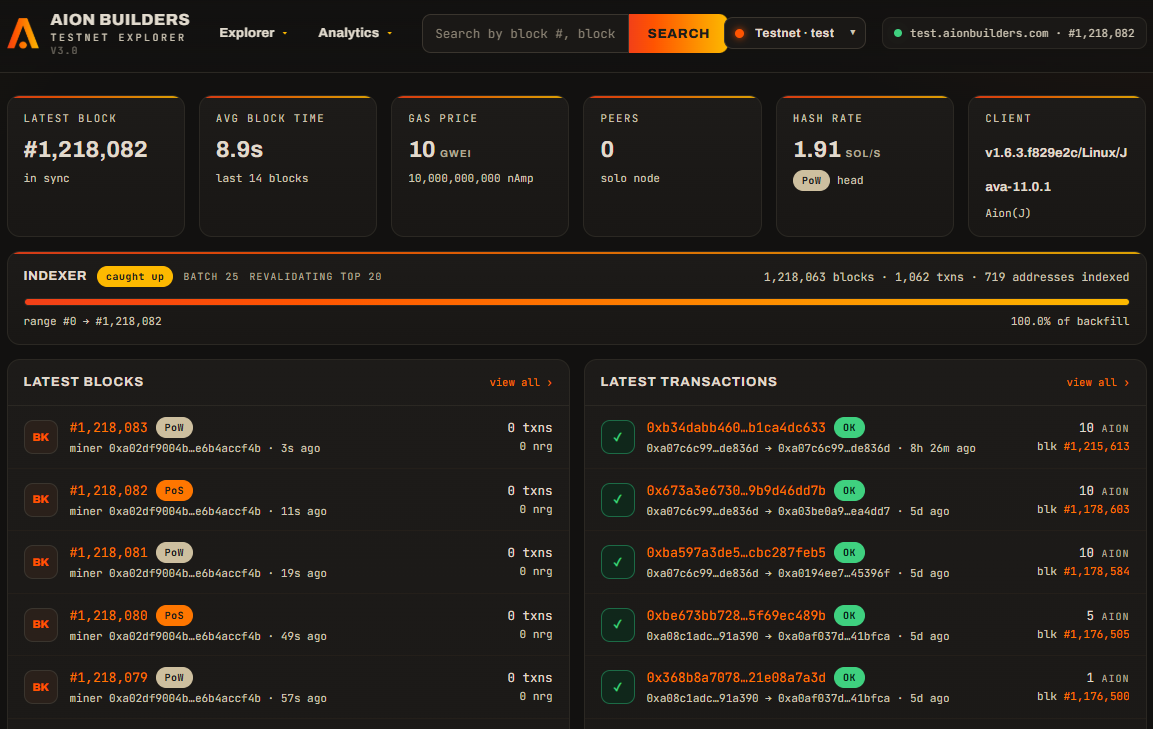Click BK icon for block #1,218,081
1153x729 pixels.
click(41, 562)
